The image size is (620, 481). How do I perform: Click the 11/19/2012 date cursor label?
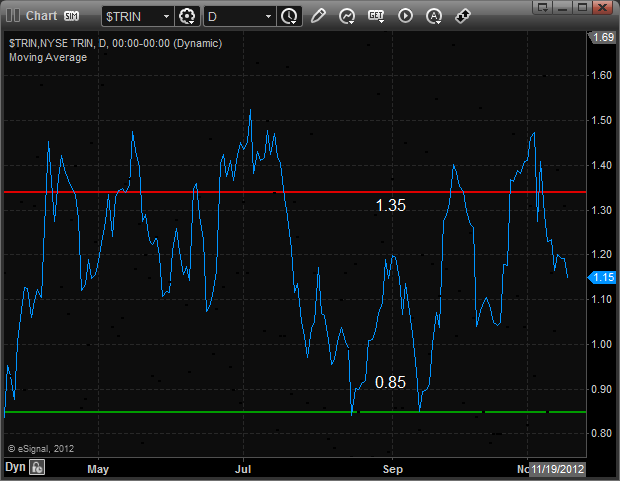pyautogui.click(x=558, y=469)
